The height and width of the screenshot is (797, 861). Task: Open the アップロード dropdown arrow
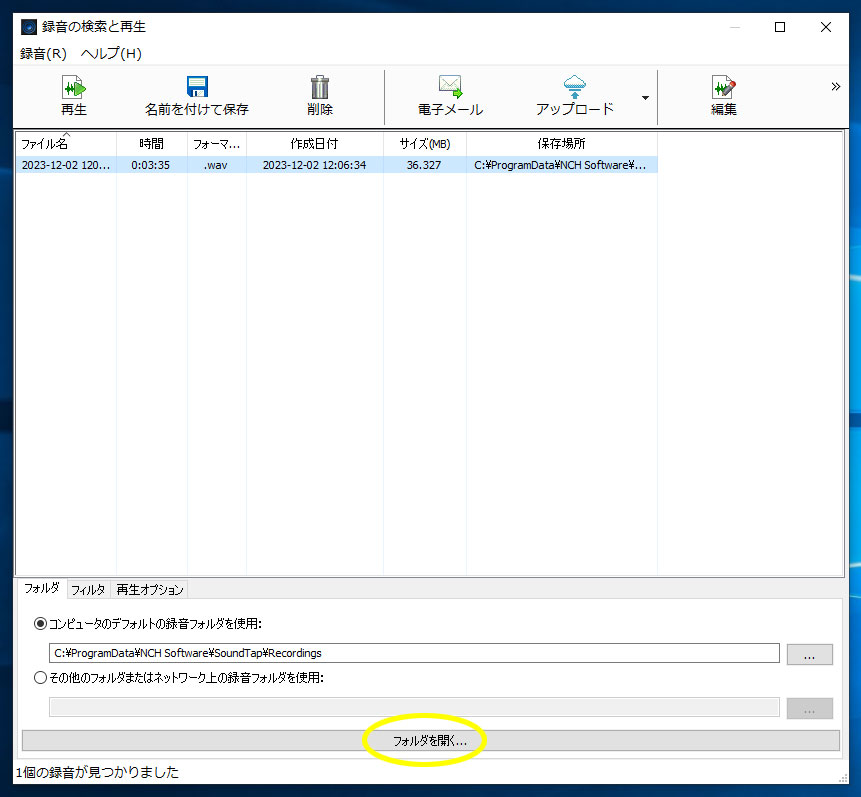[x=645, y=98]
